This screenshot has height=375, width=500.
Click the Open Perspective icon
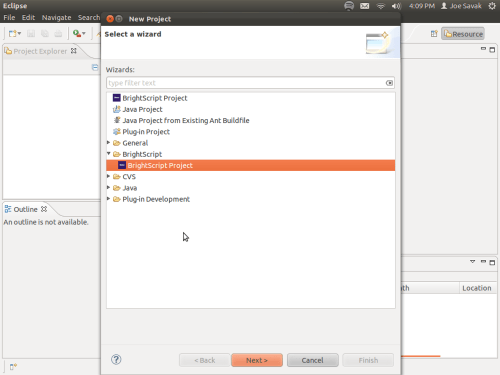[434, 34]
